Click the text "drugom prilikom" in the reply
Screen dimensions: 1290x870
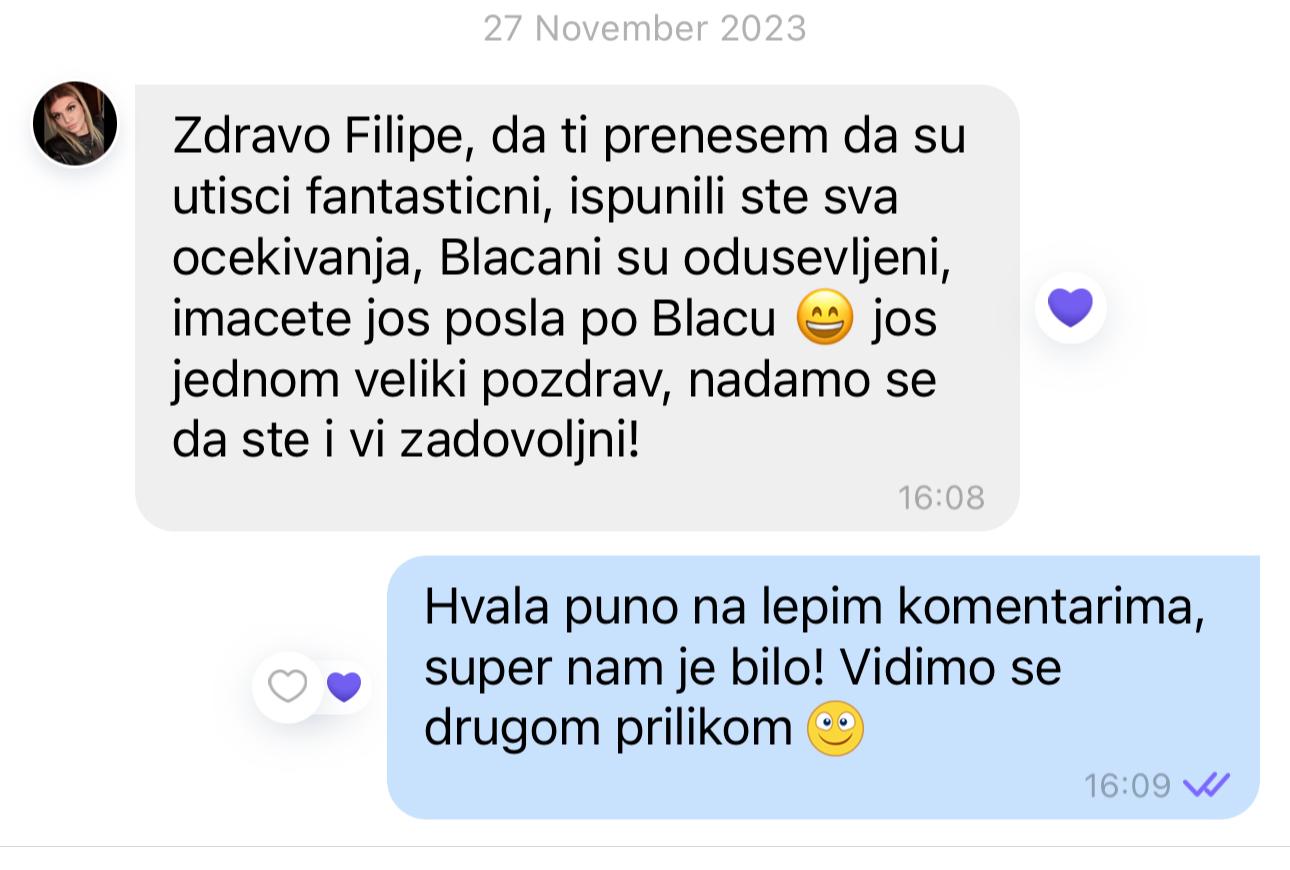click(608, 729)
